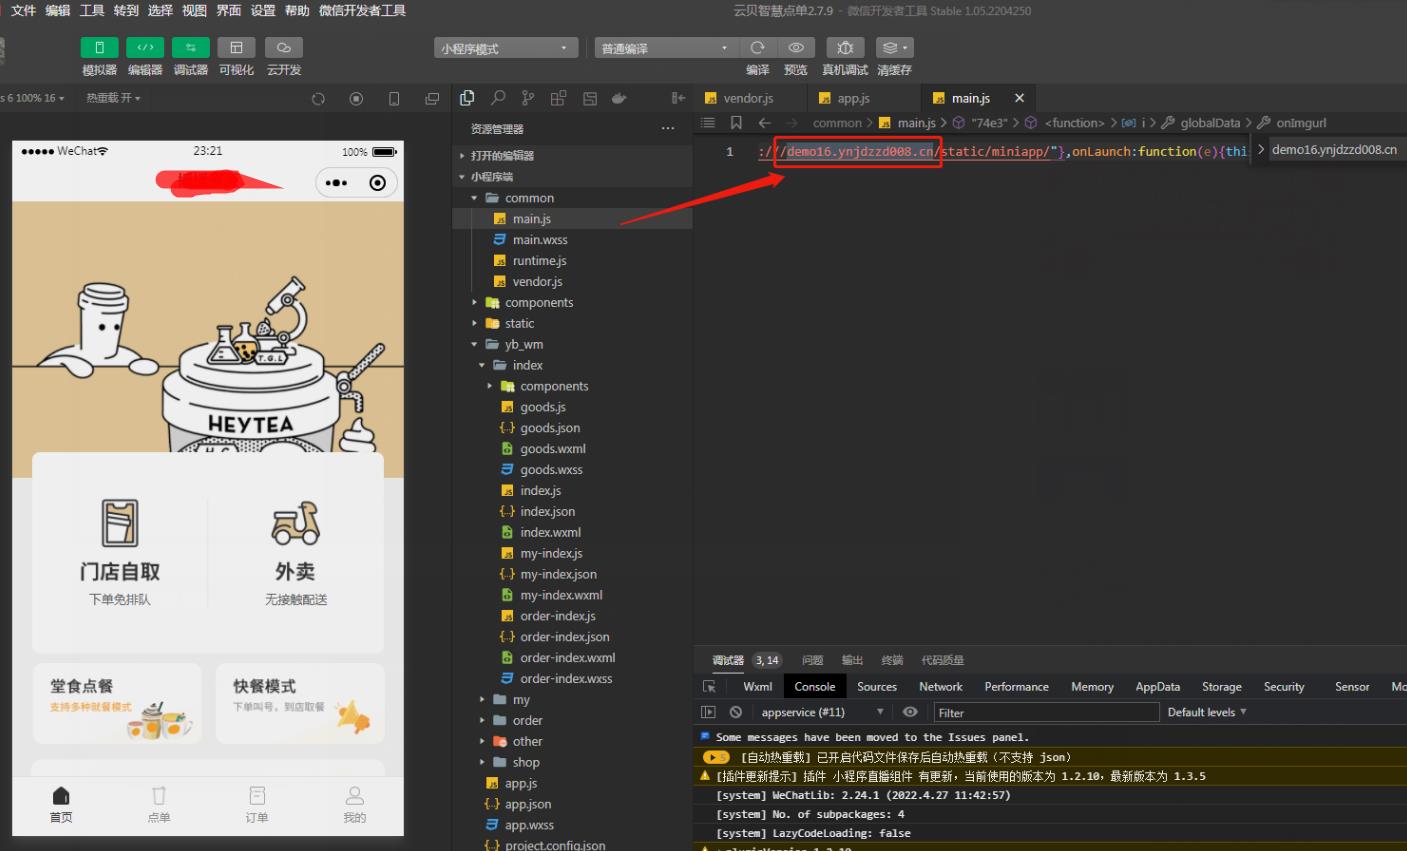The height and width of the screenshot is (851, 1407).
Task: Open the 可视化 visual layout button
Action: pyautogui.click(x=236, y=48)
